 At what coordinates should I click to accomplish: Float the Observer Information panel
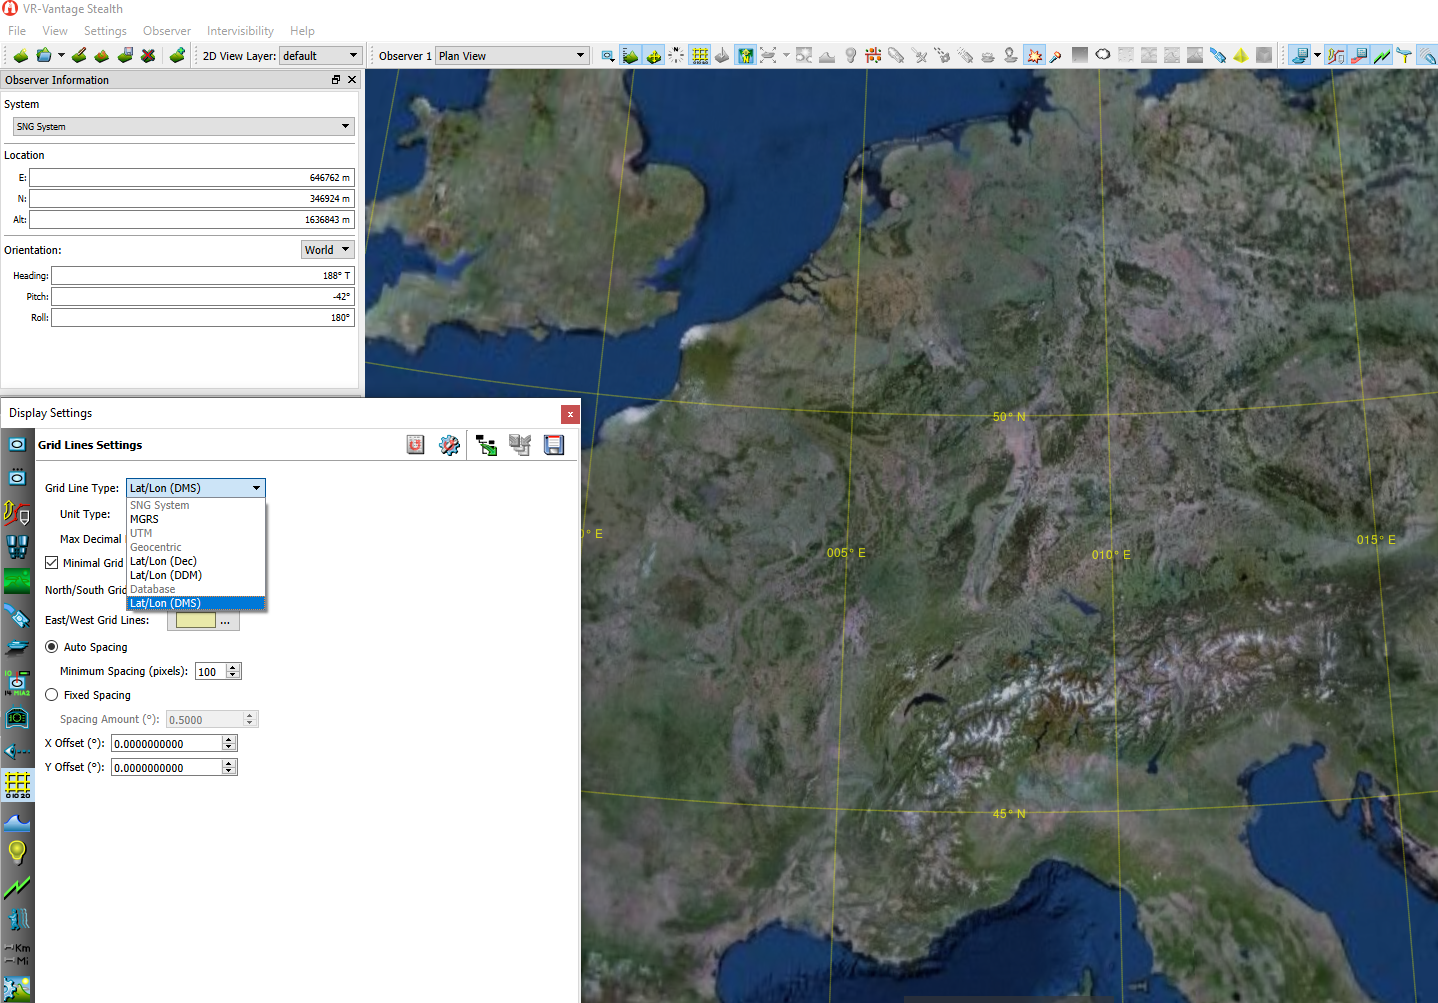coord(336,80)
